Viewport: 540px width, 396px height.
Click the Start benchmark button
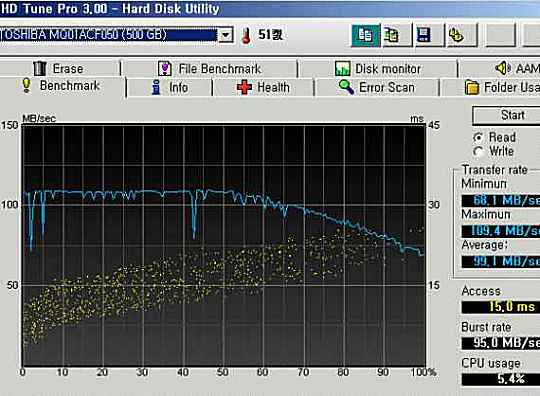(x=512, y=115)
